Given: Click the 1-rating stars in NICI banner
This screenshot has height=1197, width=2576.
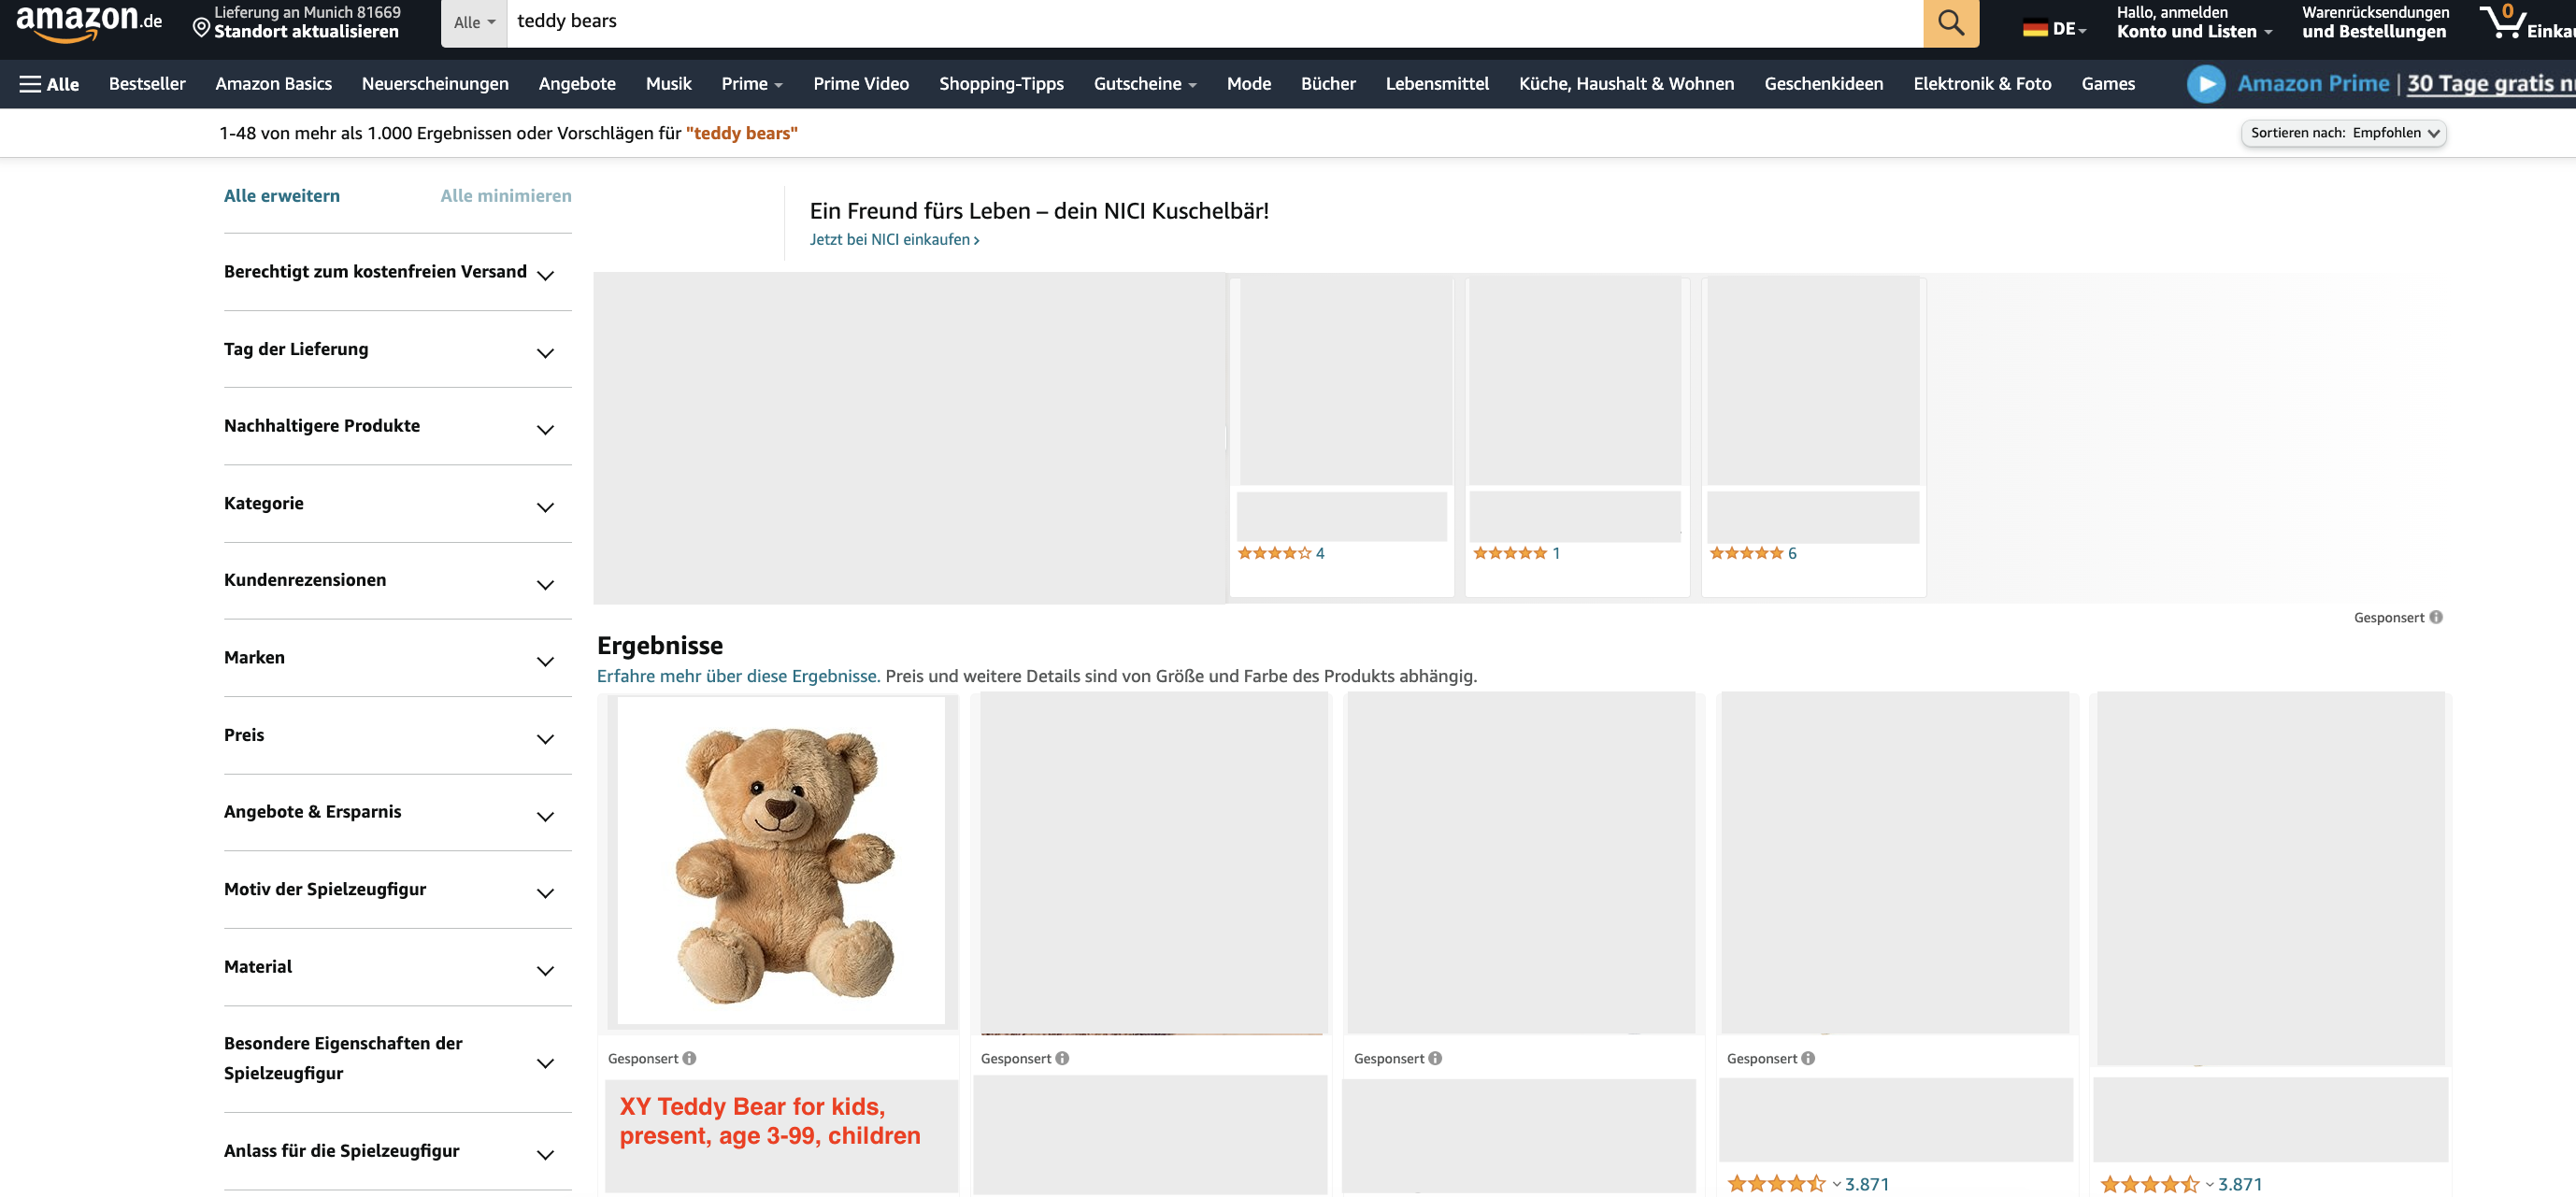Looking at the screenshot, I should coord(1510,553).
